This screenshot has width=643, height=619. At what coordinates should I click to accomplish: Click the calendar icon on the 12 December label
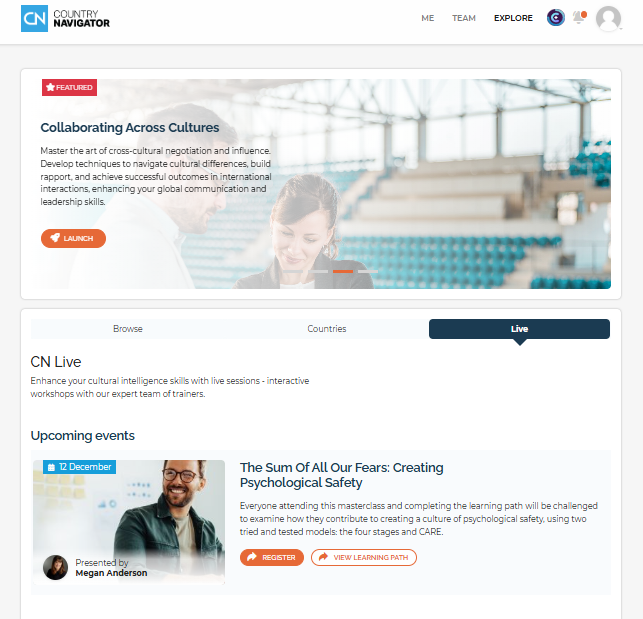click(x=51, y=467)
